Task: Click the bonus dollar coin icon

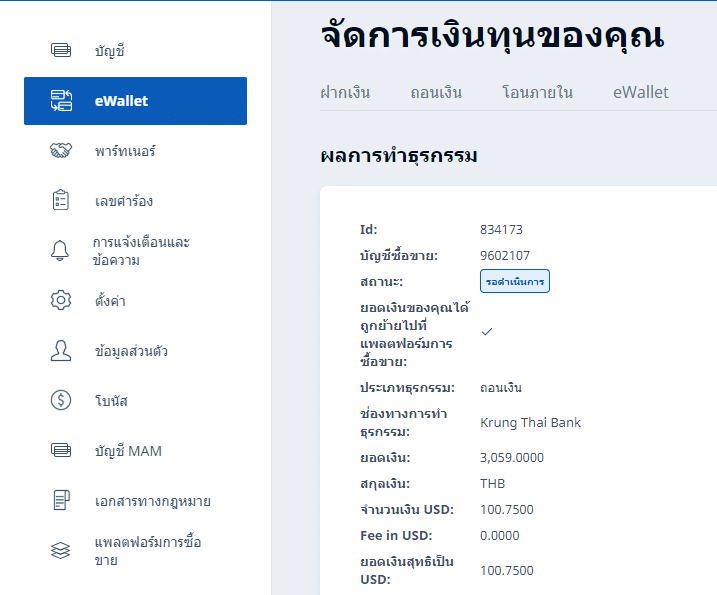Action: pos(61,400)
